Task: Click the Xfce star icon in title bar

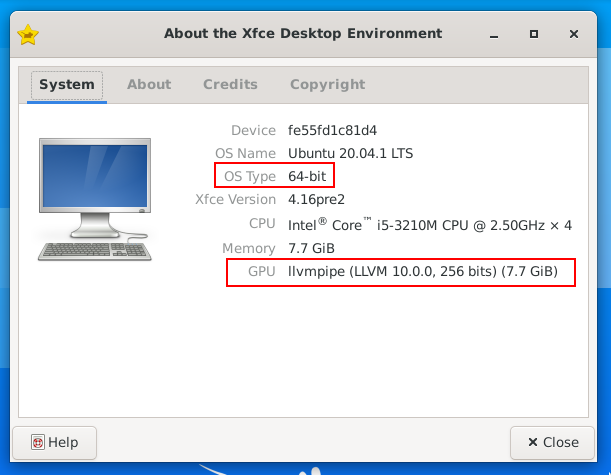Action: pos(28,35)
